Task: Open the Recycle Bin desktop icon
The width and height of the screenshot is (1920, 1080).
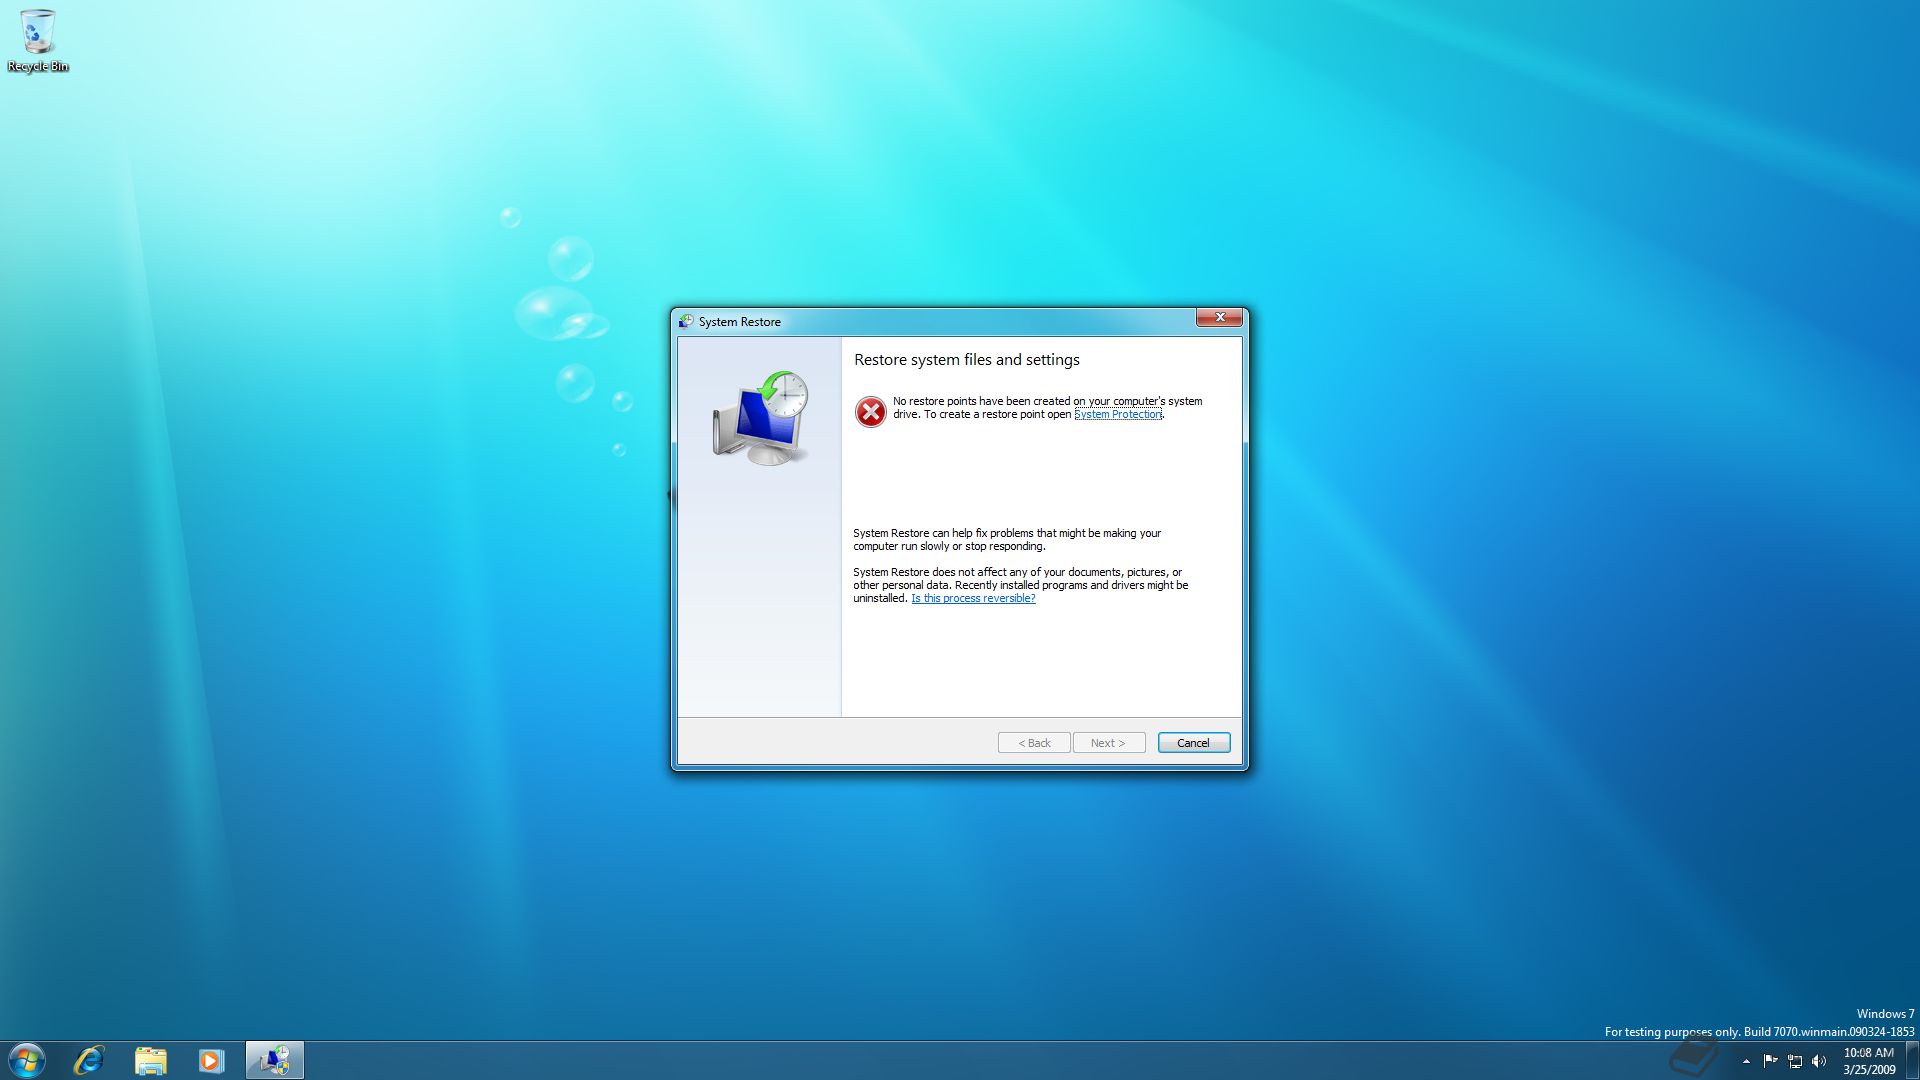Action: pos(38,41)
